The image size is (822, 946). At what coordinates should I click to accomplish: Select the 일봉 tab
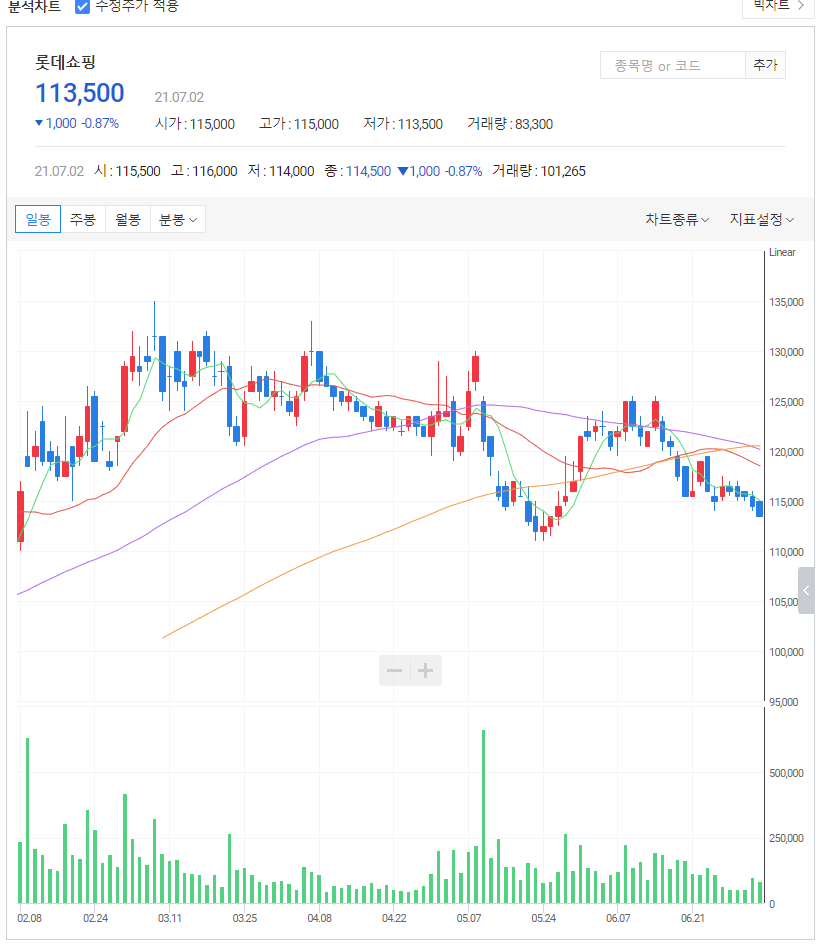pos(38,219)
